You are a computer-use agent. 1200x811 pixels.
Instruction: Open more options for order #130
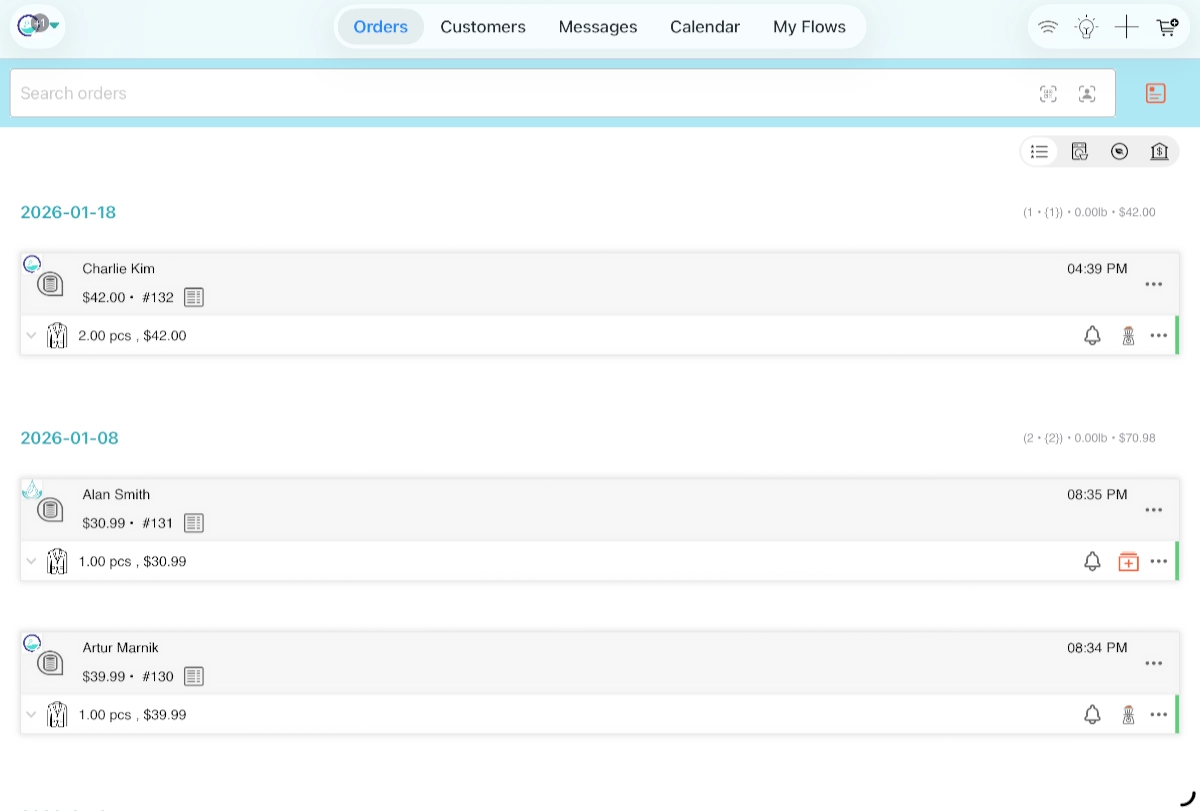click(1154, 662)
